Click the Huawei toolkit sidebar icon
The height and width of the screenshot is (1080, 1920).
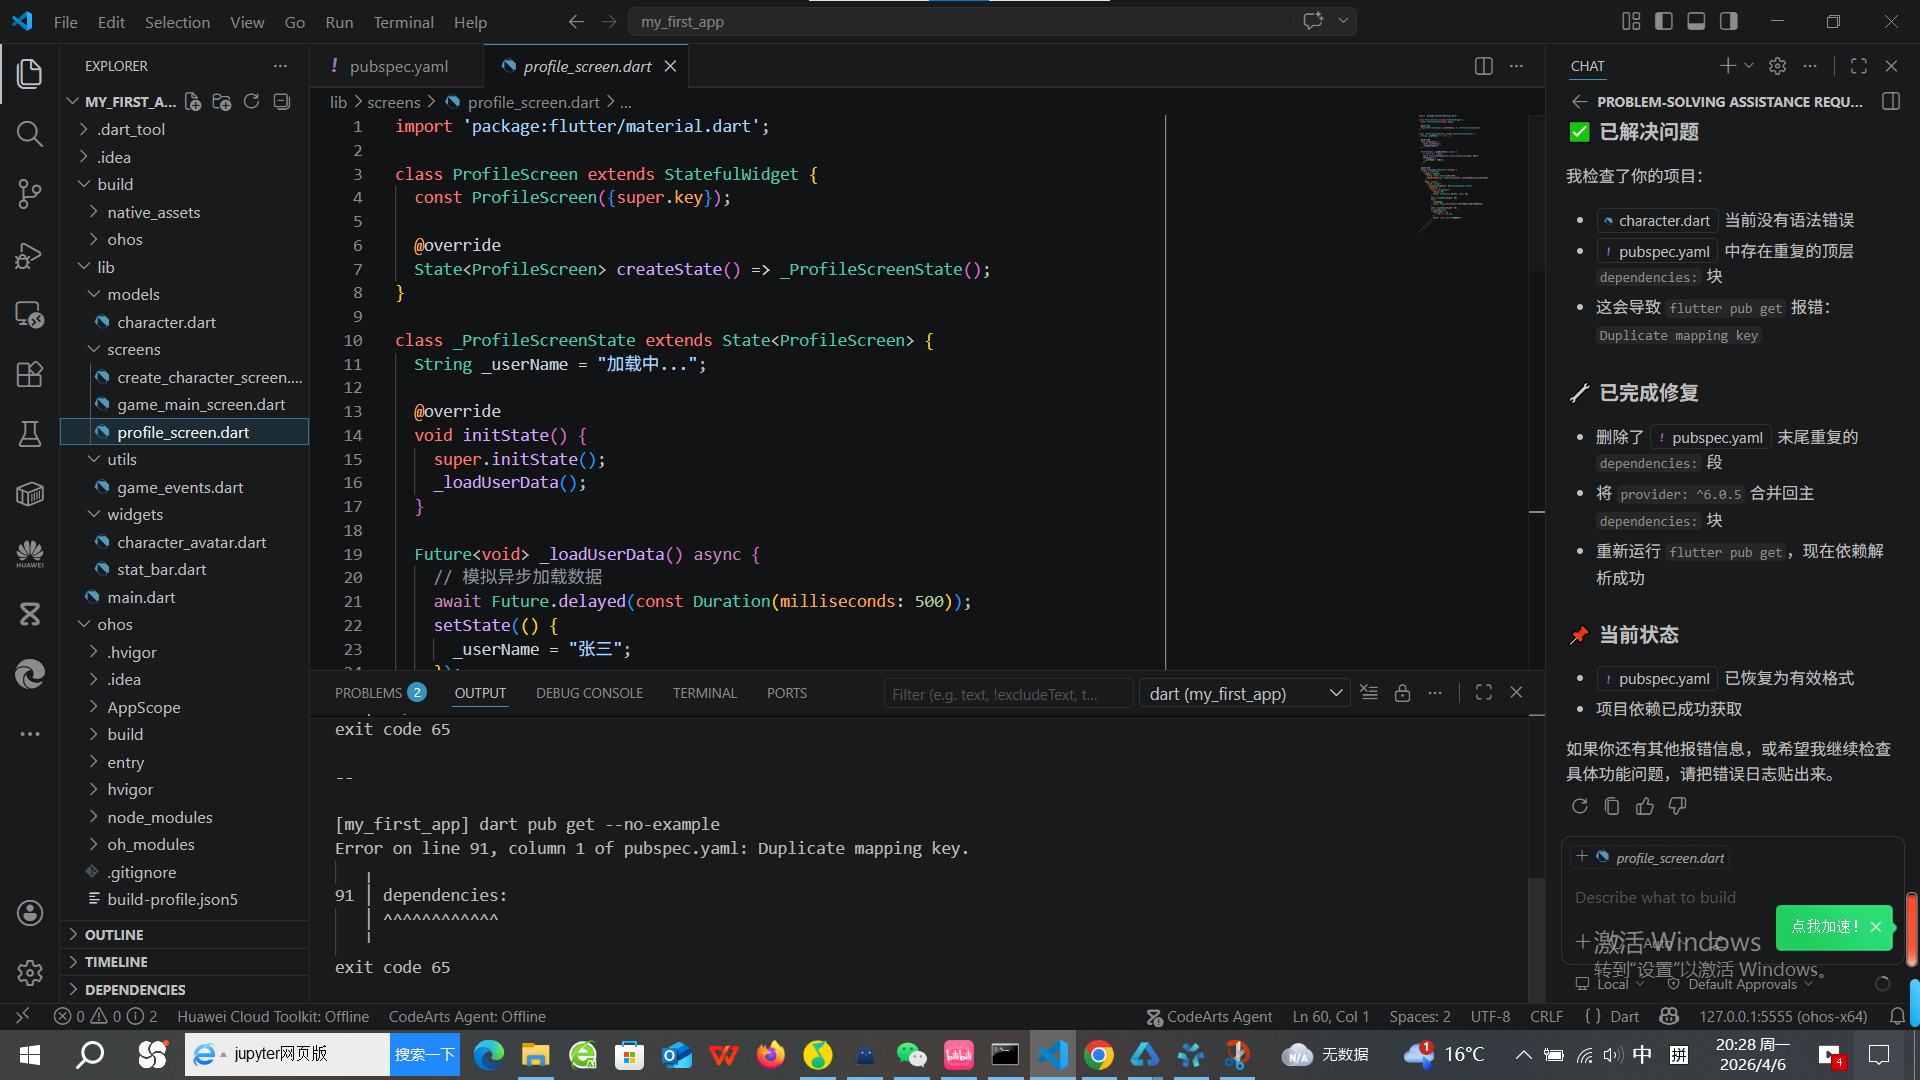click(x=30, y=553)
